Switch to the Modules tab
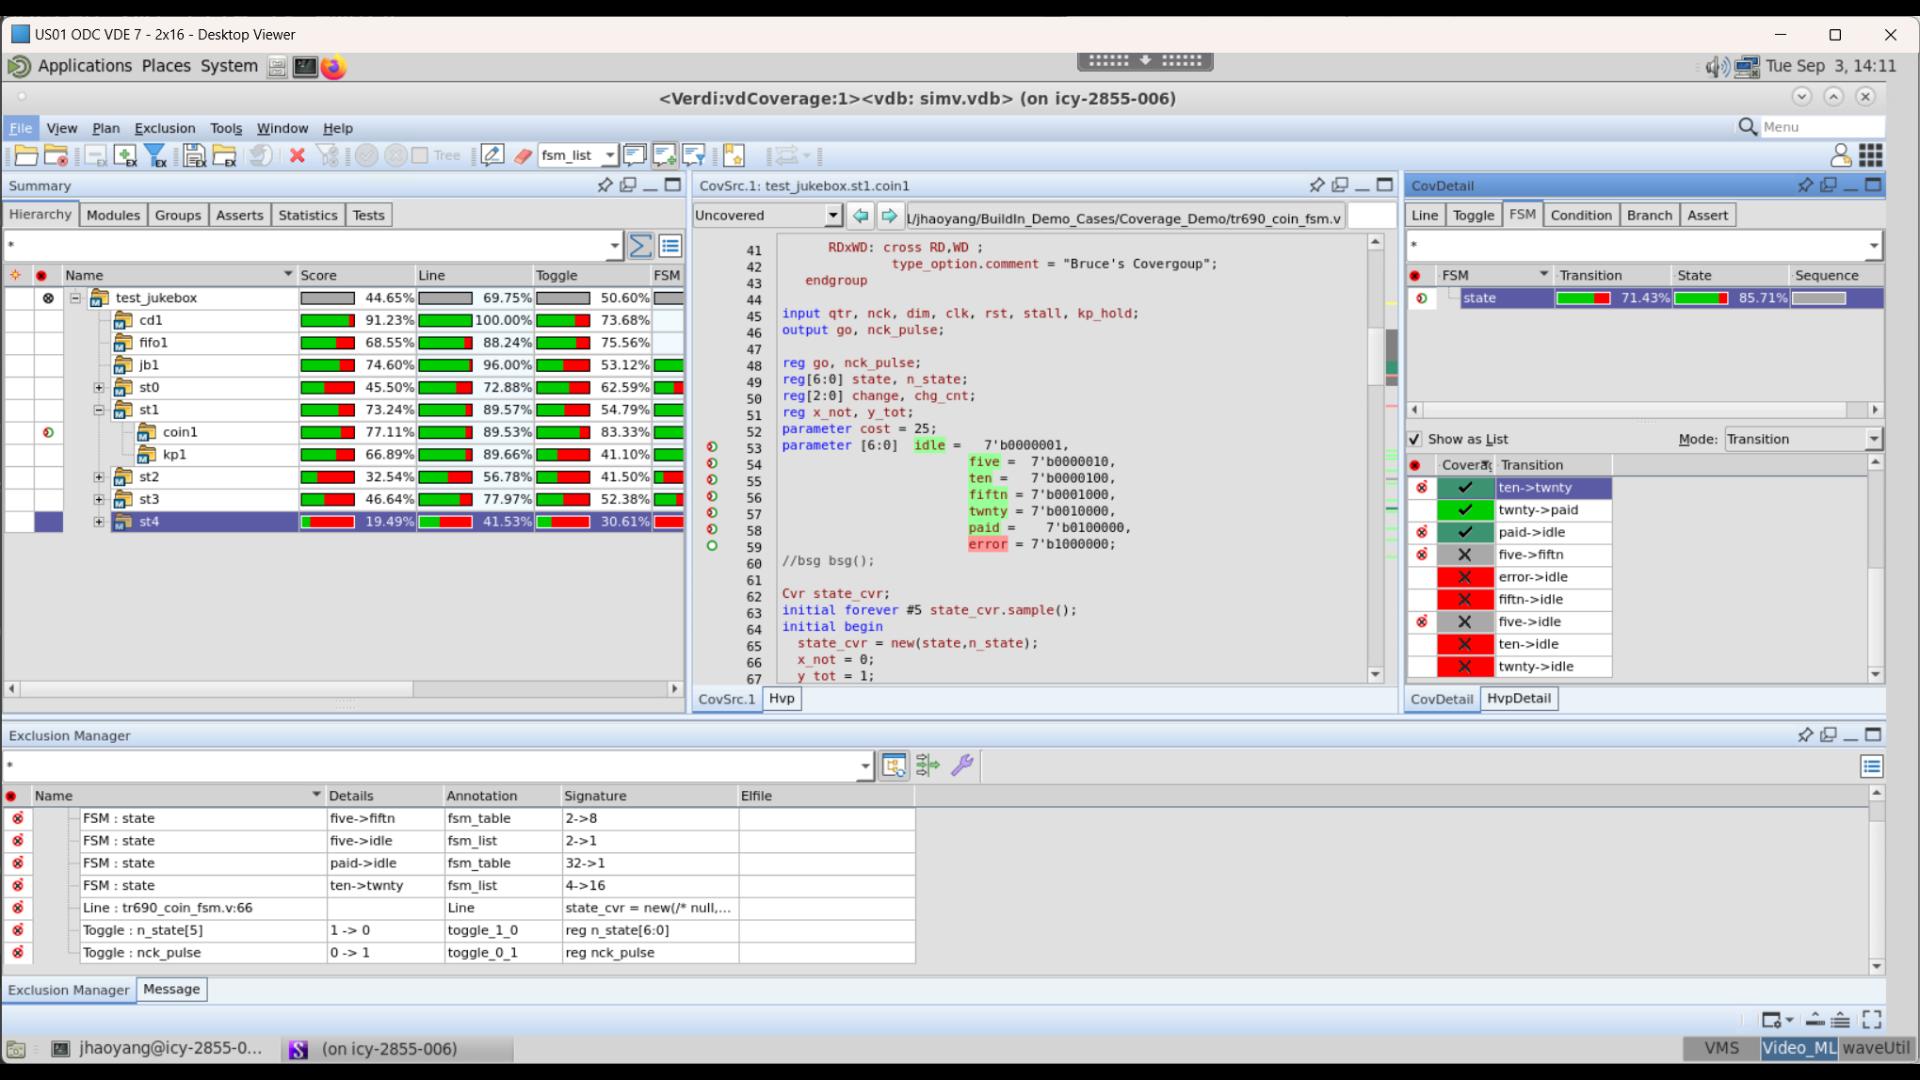The height and width of the screenshot is (1080, 1920). [113, 215]
